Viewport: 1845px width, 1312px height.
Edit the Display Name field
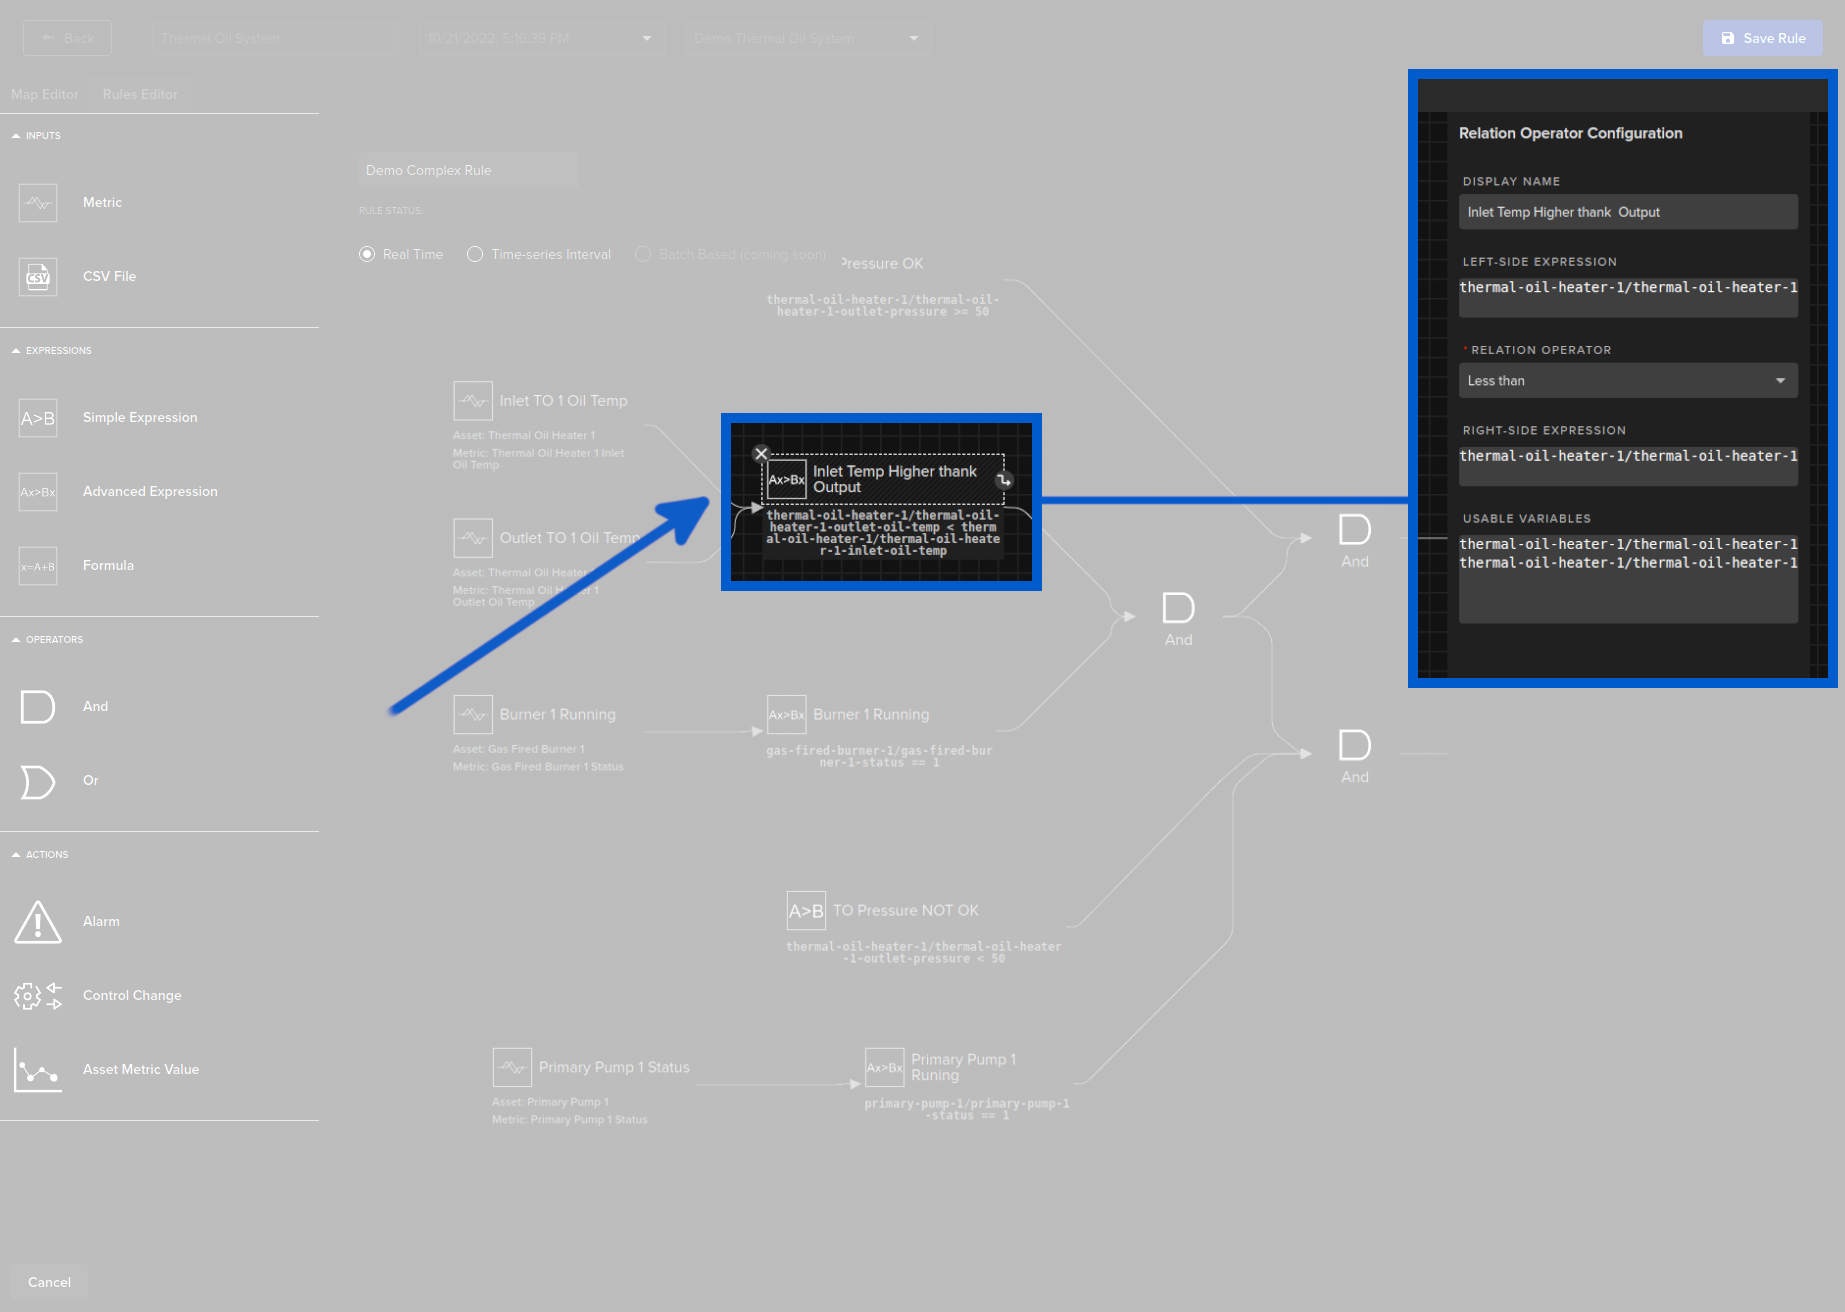(x=1627, y=212)
